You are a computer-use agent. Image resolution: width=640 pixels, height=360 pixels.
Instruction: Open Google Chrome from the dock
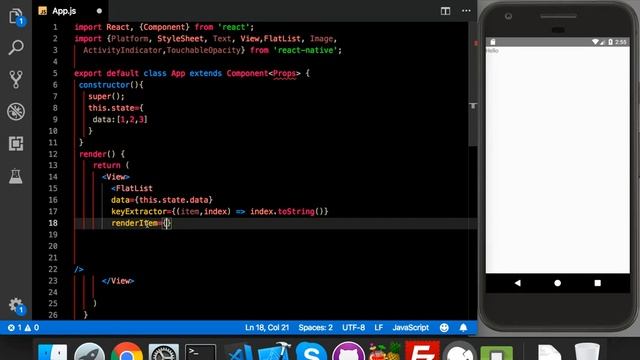tap(127, 352)
